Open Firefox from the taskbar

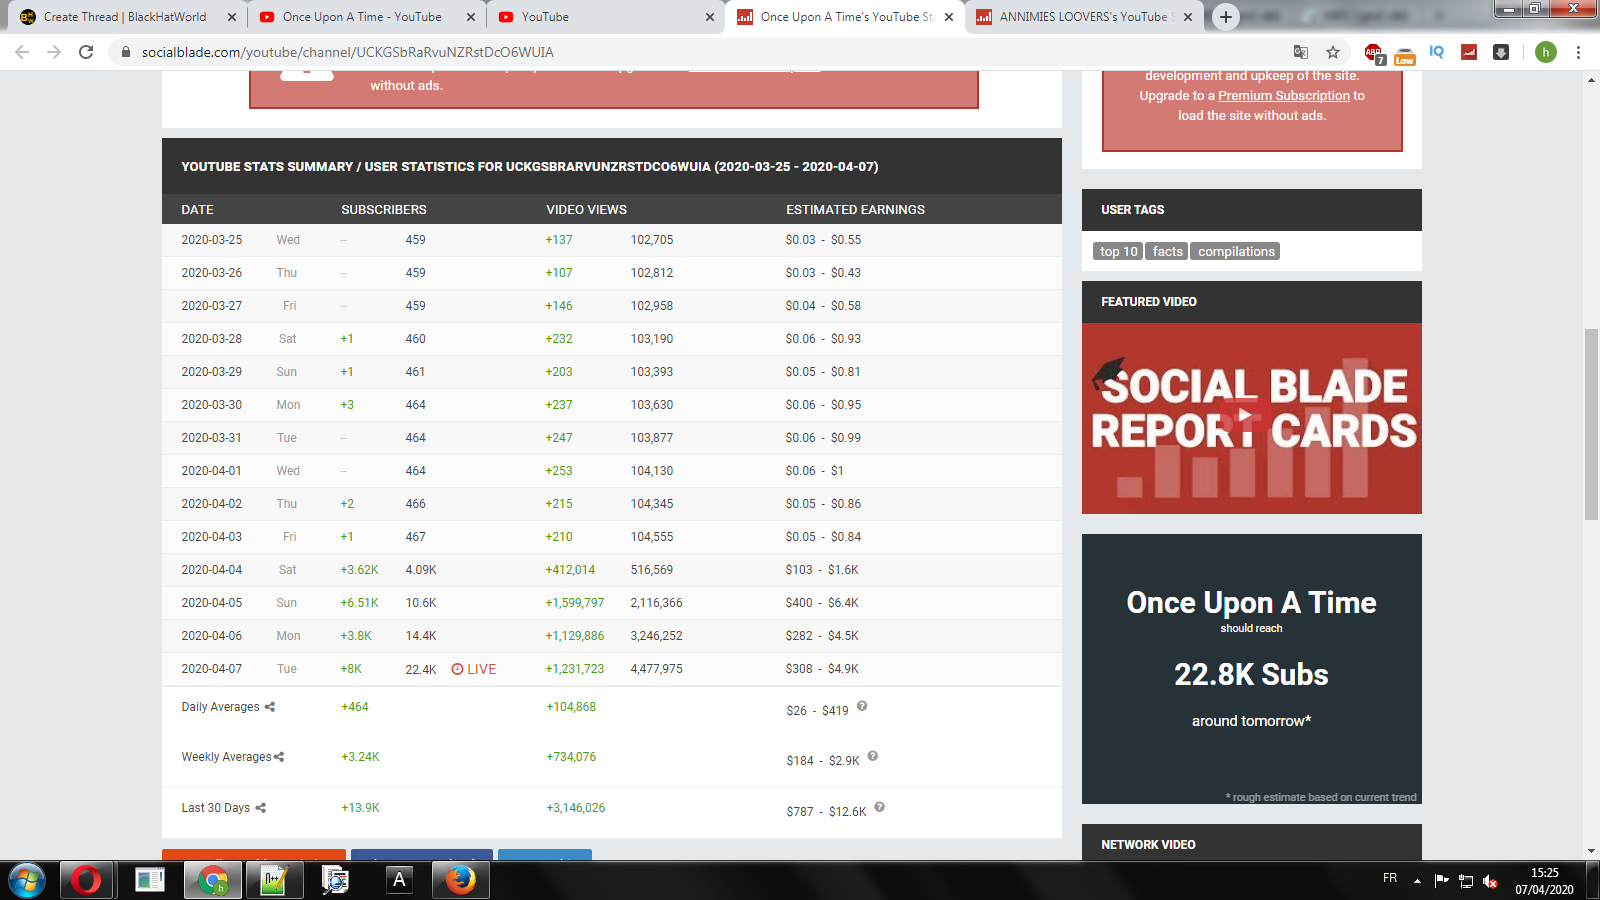(x=460, y=880)
